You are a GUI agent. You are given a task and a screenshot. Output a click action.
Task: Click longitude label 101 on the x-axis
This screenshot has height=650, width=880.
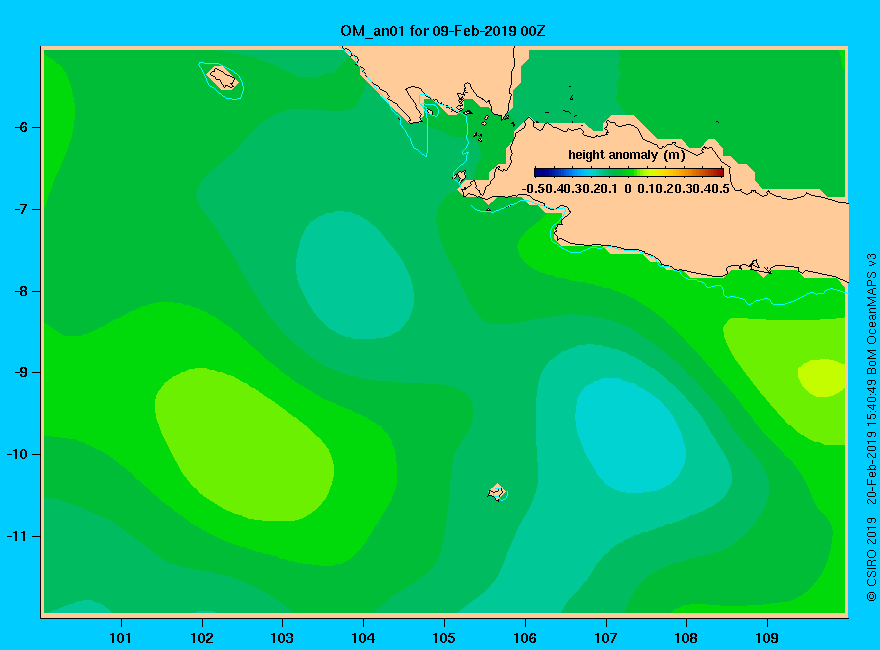121,638
